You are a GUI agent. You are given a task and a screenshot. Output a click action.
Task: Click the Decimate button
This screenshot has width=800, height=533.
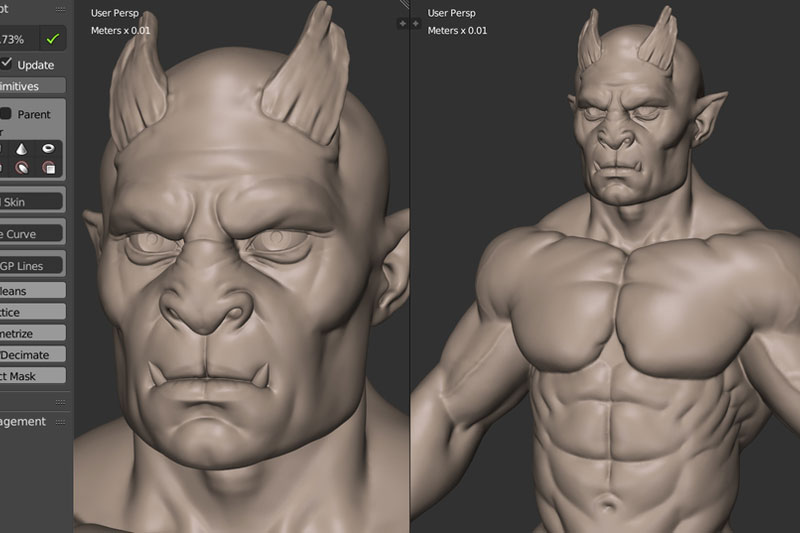[33, 355]
